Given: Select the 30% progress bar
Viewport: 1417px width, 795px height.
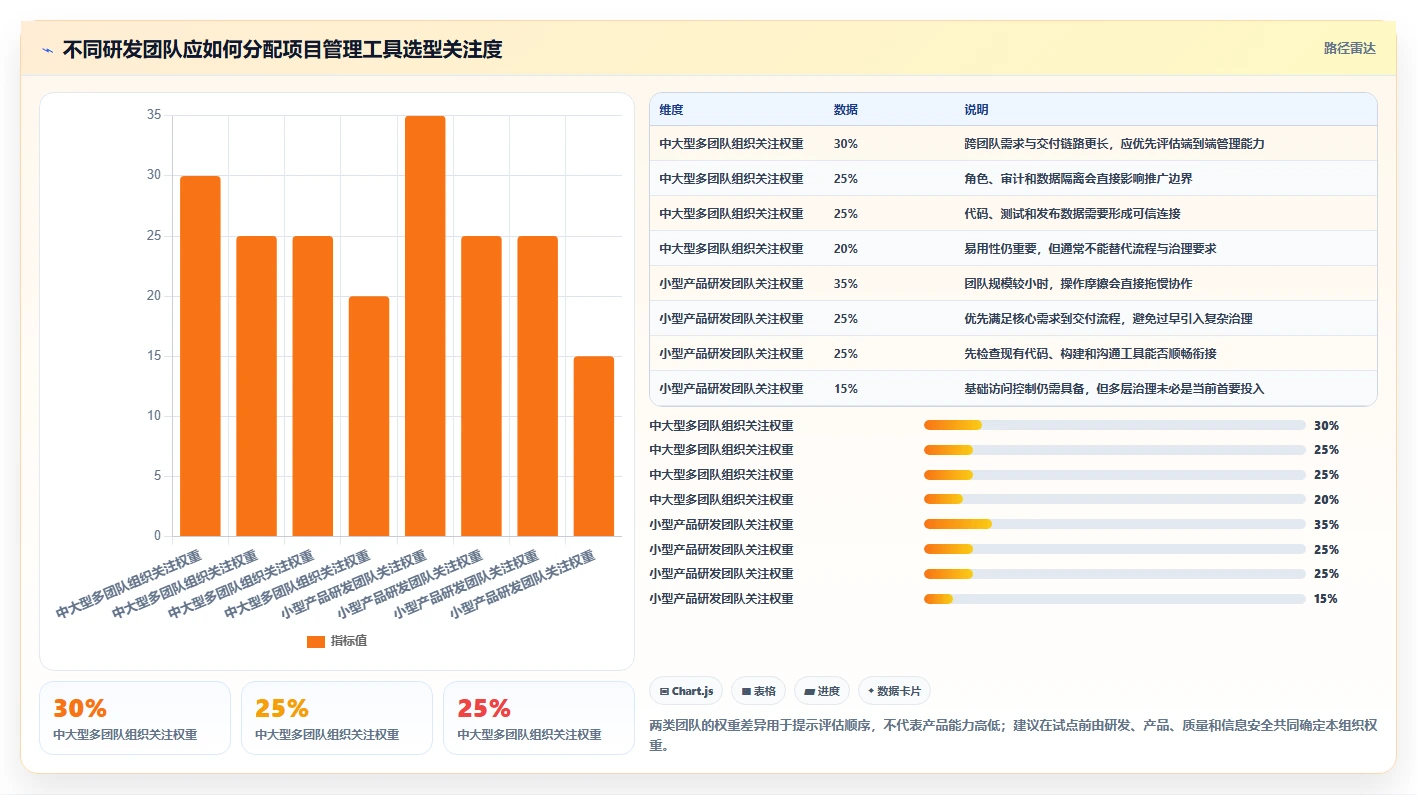Looking at the screenshot, I should tap(1115, 425).
